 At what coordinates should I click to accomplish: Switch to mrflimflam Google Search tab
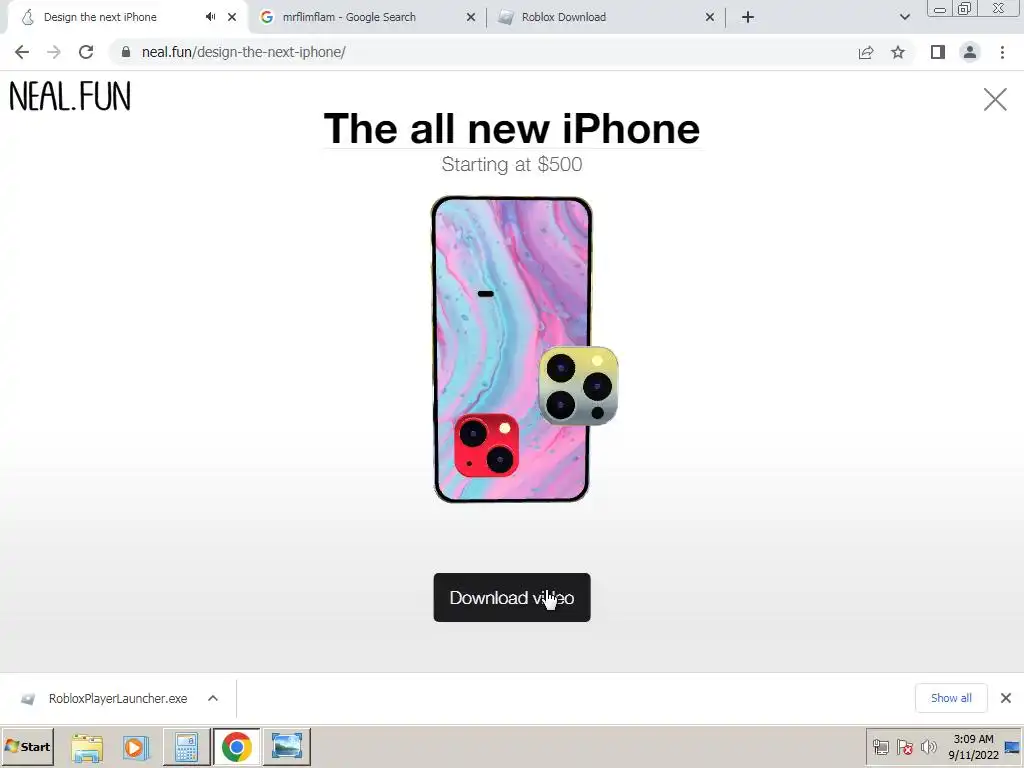[x=367, y=17]
